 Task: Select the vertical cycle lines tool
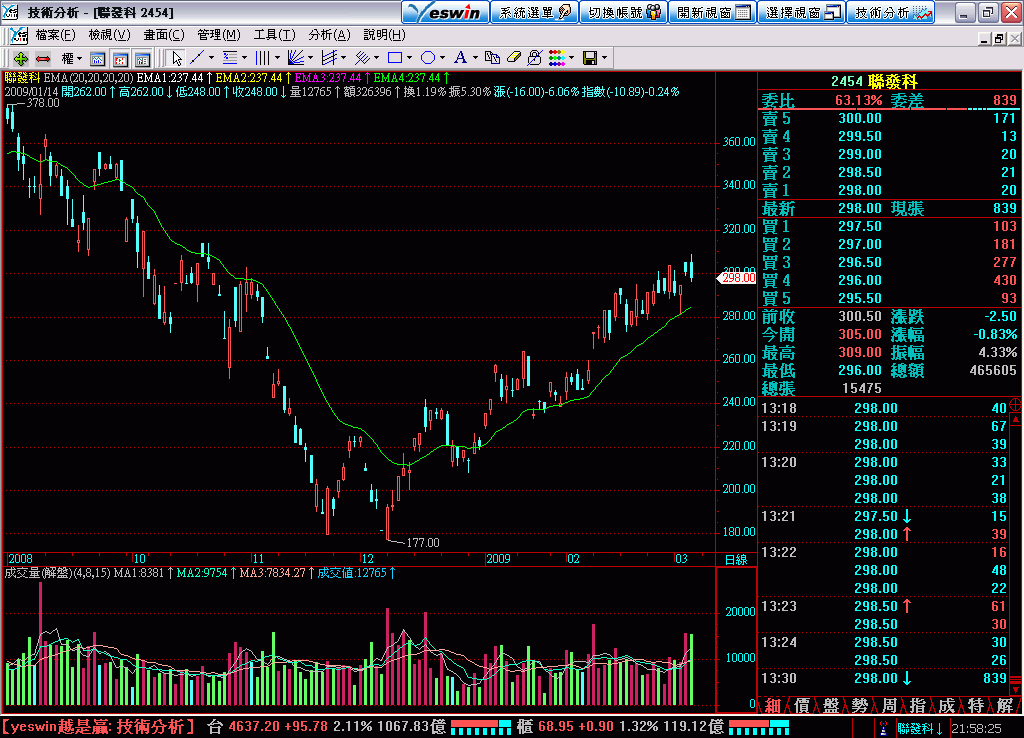(x=263, y=58)
